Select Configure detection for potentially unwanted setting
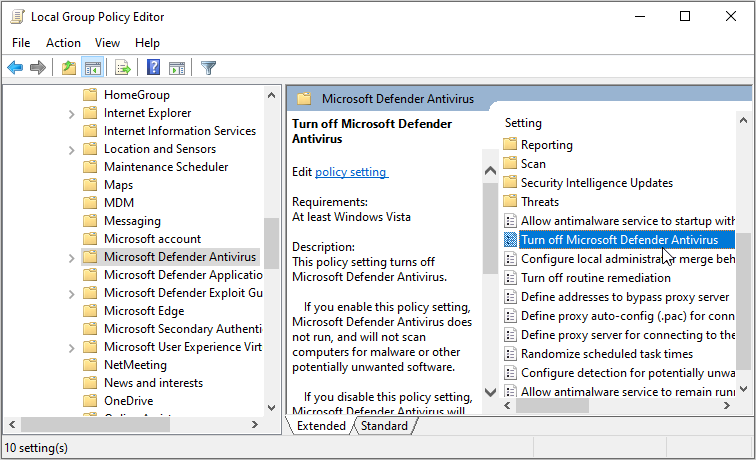Viewport: 756px width, 460px height. (x=627, y=373)
